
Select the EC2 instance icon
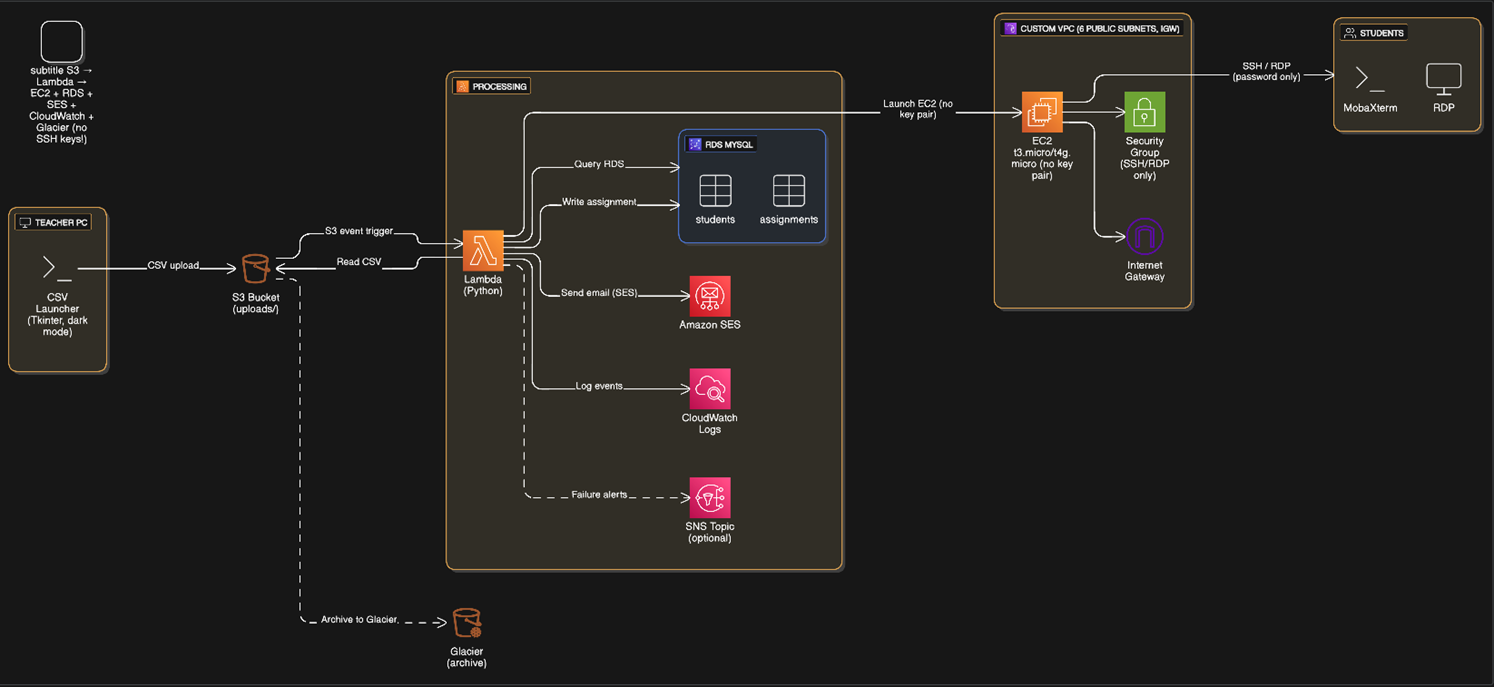(1042, 112)
